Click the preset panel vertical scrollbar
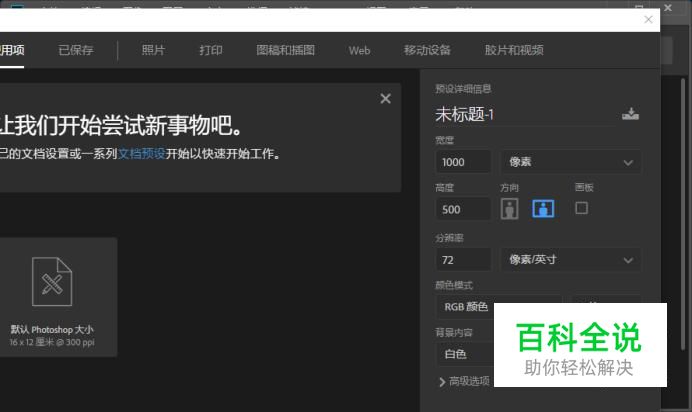 (x=683, y=215)
